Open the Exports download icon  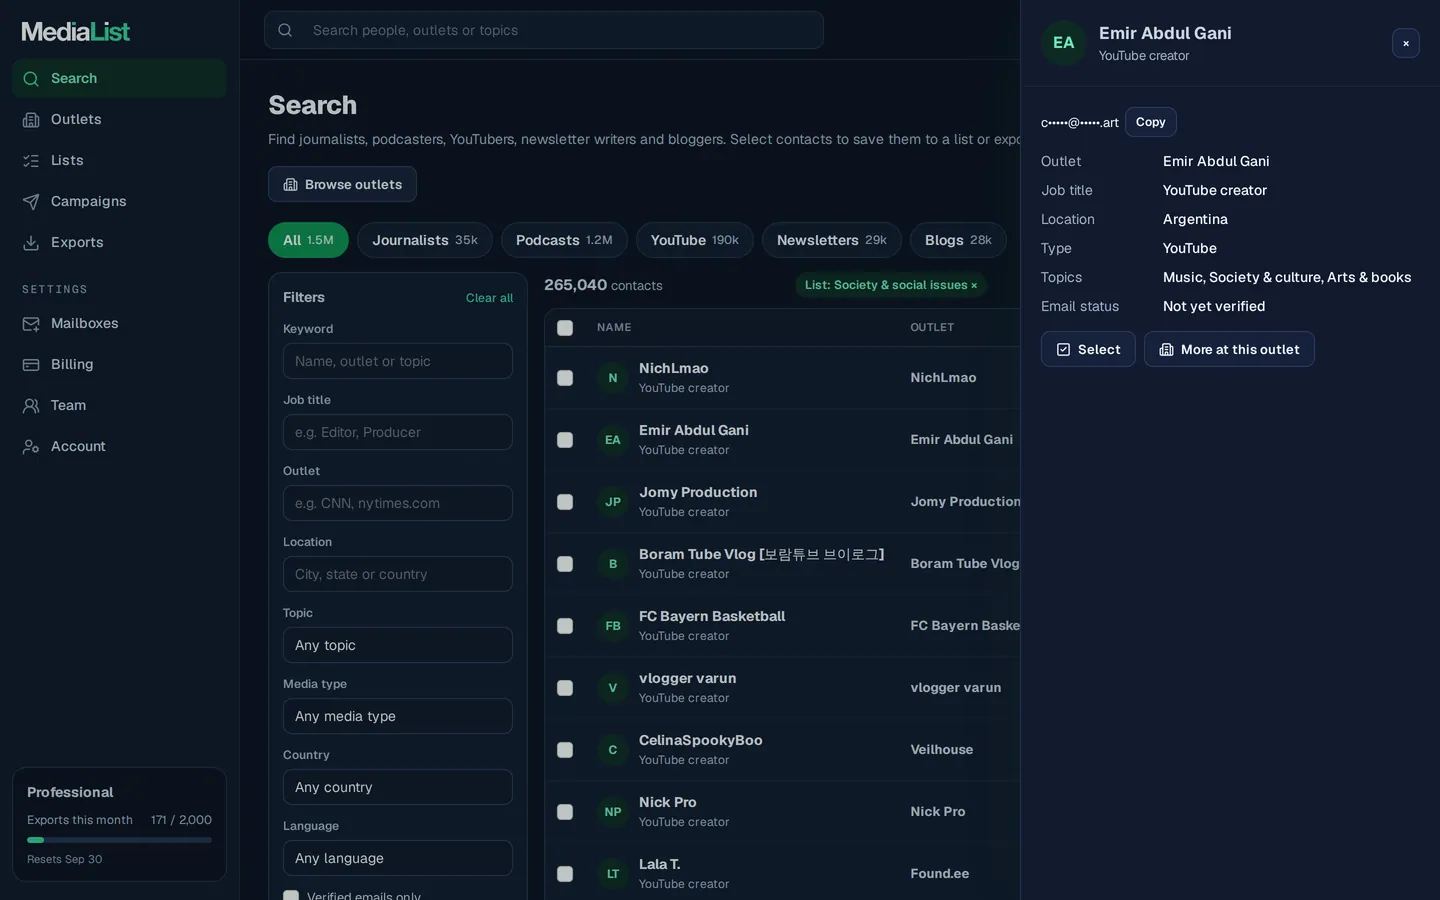coord(31,243)
